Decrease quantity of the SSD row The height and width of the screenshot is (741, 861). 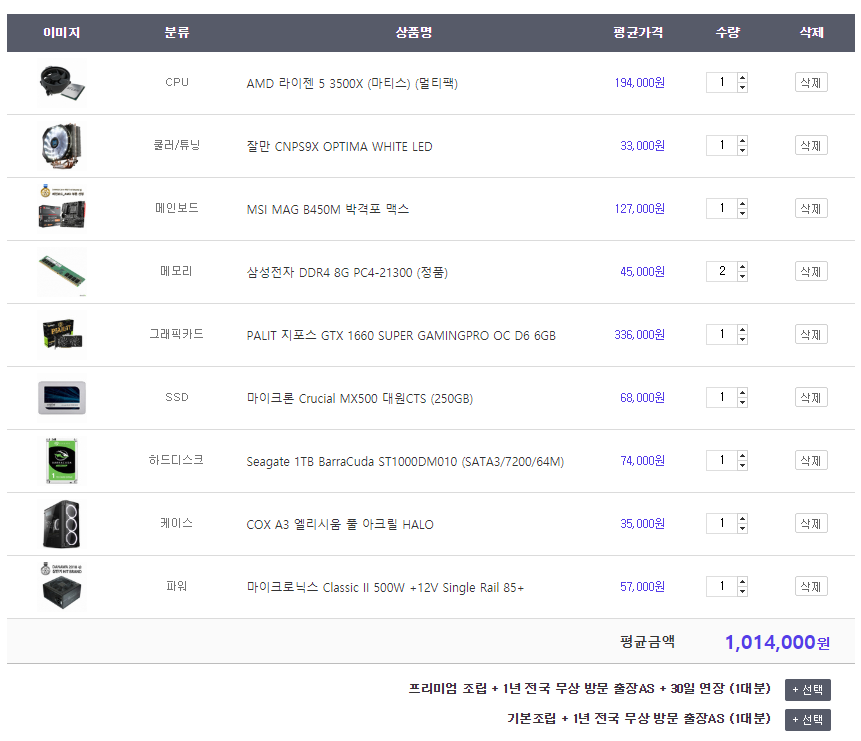(742, 402)
